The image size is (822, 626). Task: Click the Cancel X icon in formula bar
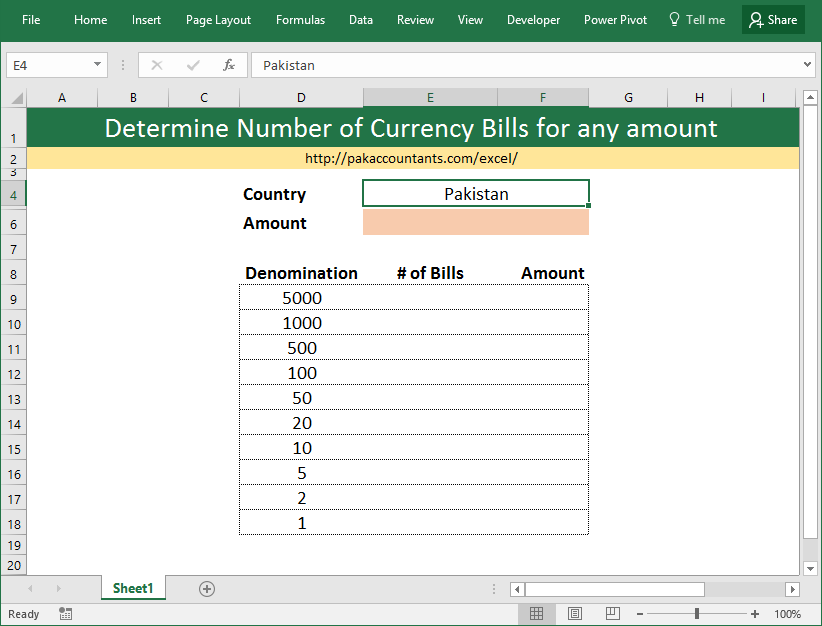(157, 65)
